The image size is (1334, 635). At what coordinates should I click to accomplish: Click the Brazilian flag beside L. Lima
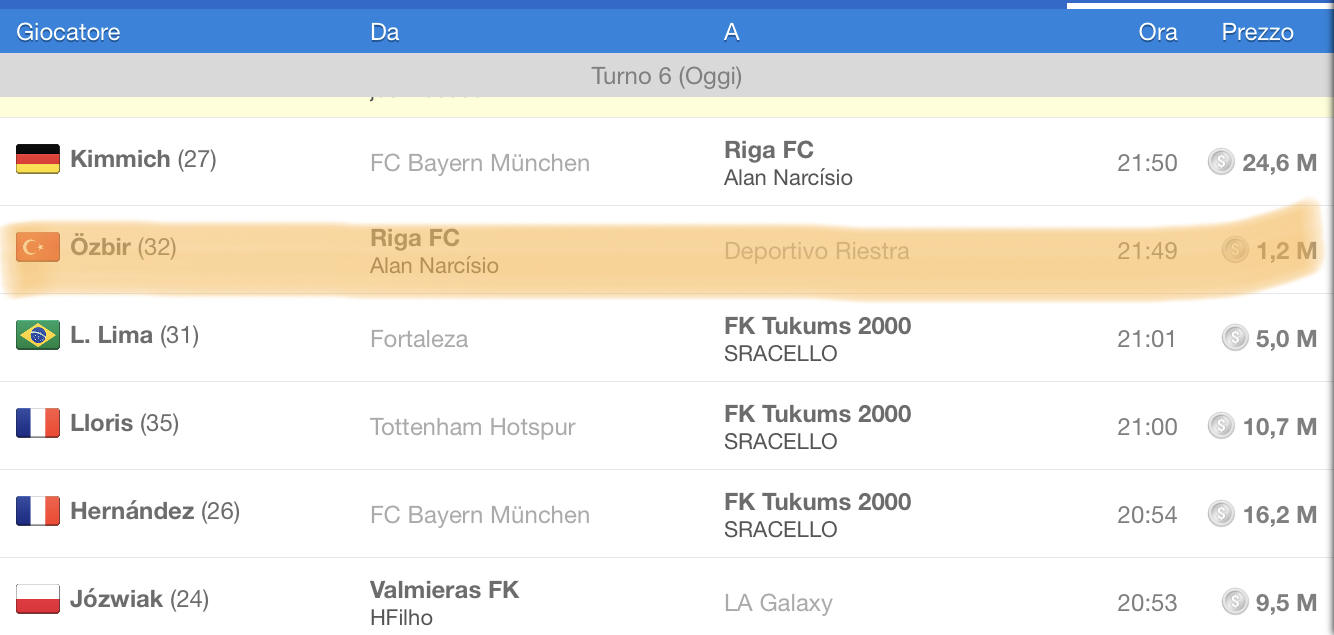coord(38,335)
